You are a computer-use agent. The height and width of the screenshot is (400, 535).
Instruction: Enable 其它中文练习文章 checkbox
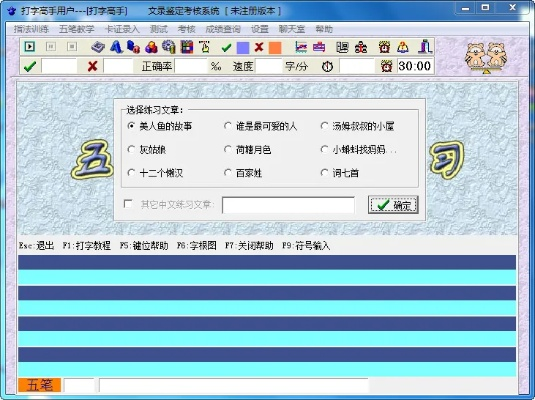pyautogui.click(x=128, y=204)
